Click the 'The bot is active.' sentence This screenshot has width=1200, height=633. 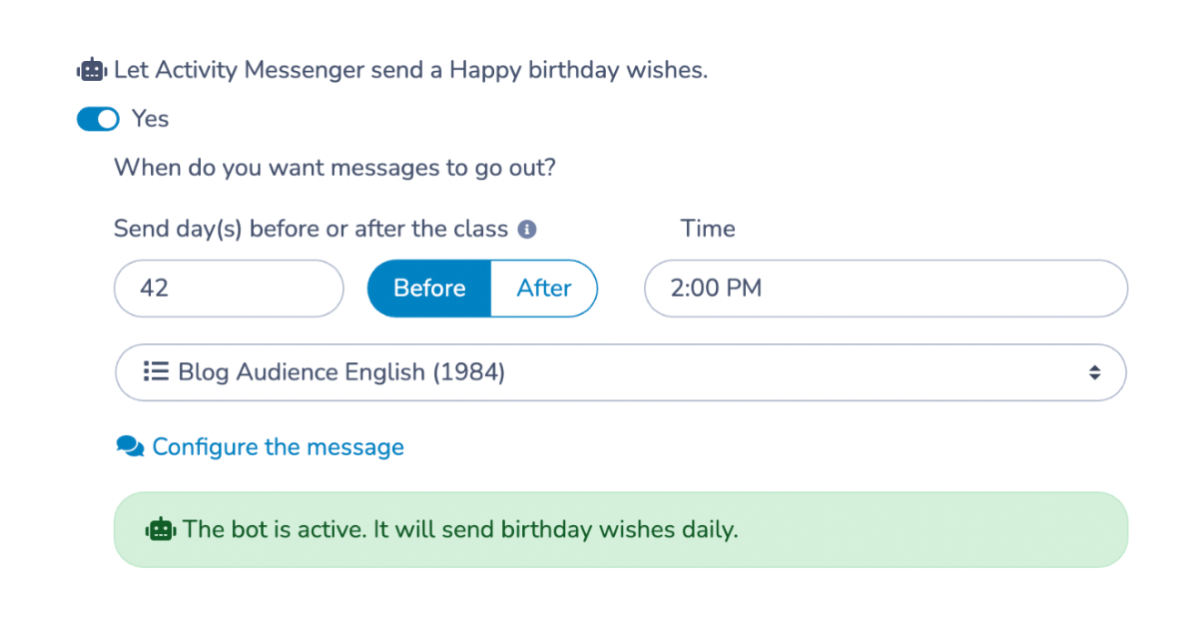pos(275,529)
